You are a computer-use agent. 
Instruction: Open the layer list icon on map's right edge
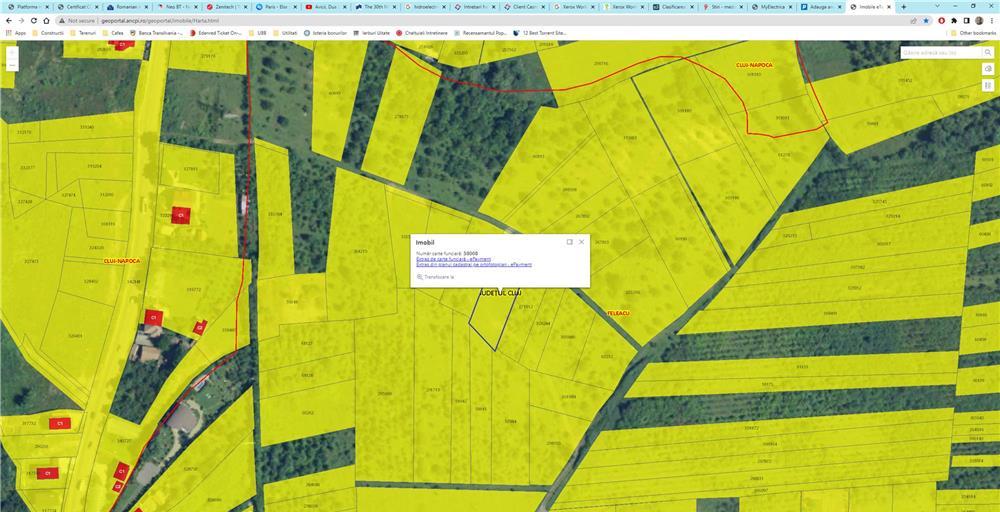pos(988,85)
